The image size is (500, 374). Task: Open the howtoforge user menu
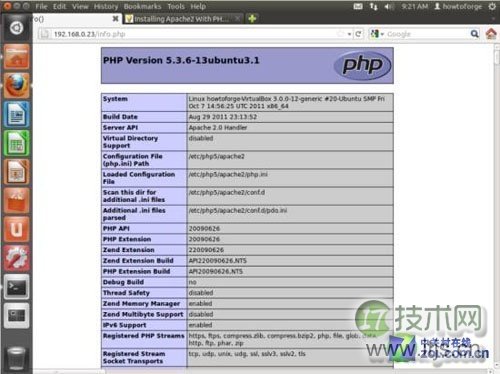pos(458,6)
